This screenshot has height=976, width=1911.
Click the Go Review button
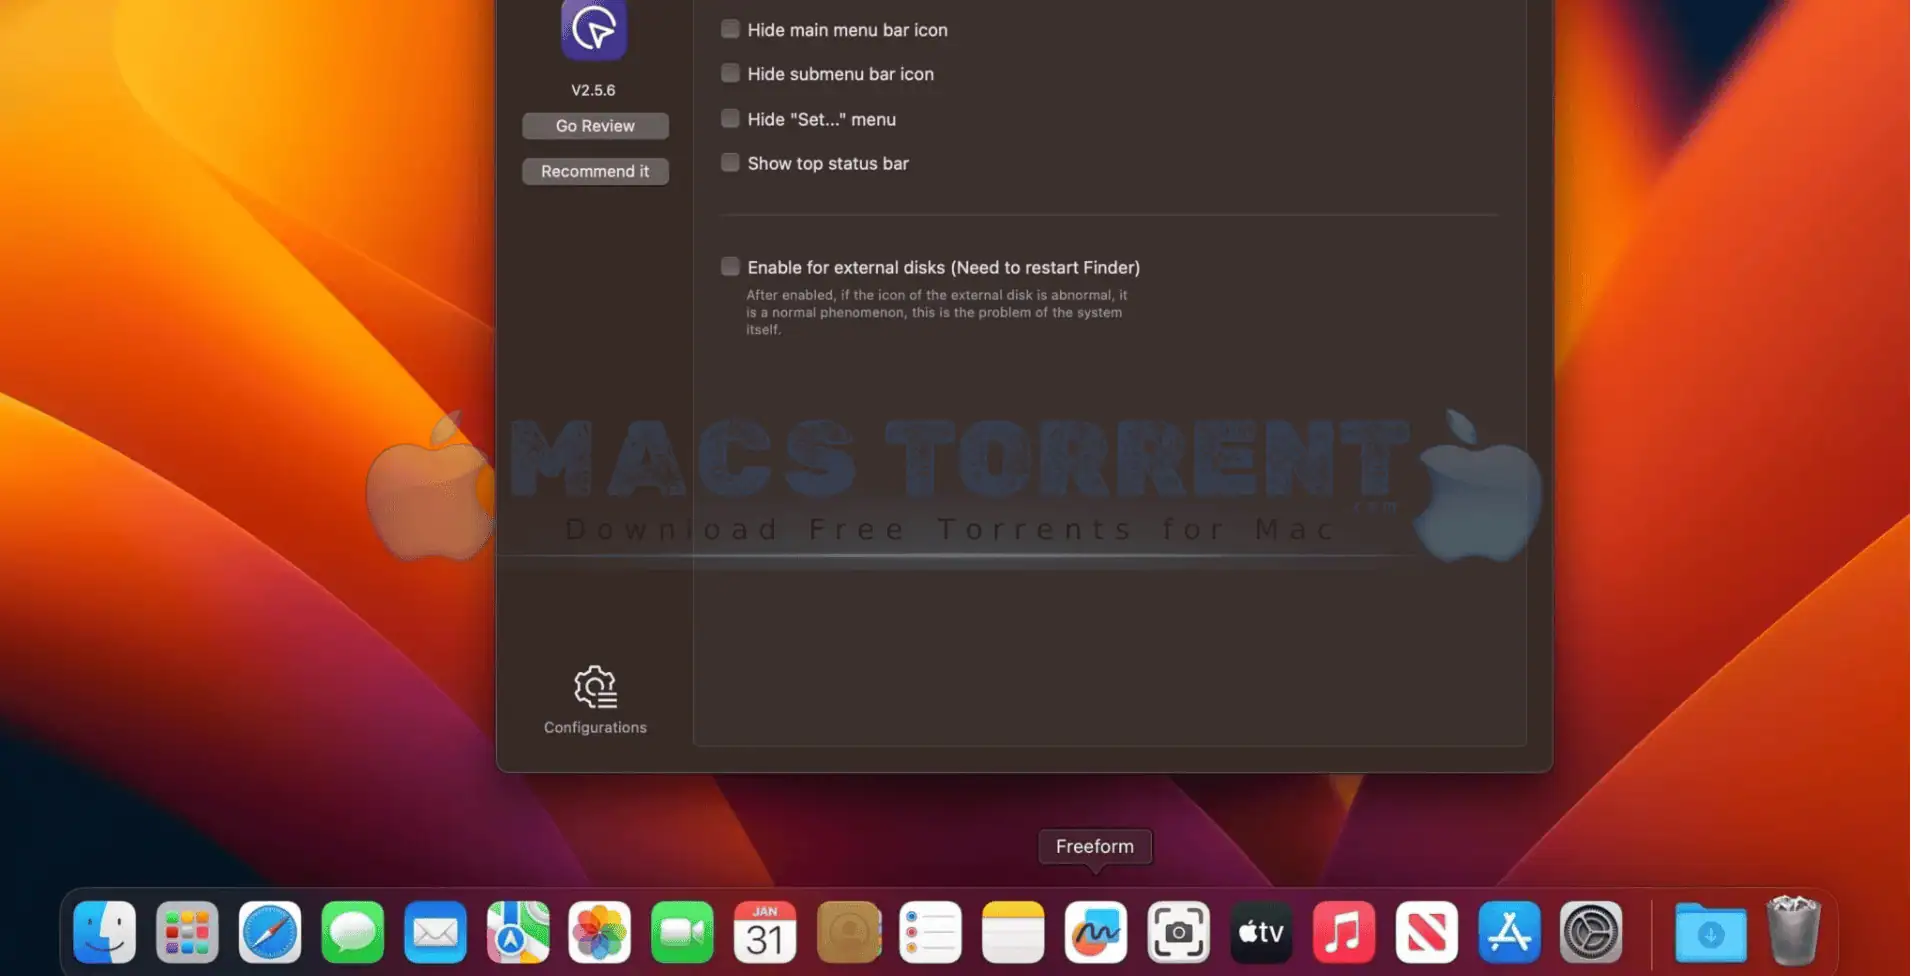(595, 126)
